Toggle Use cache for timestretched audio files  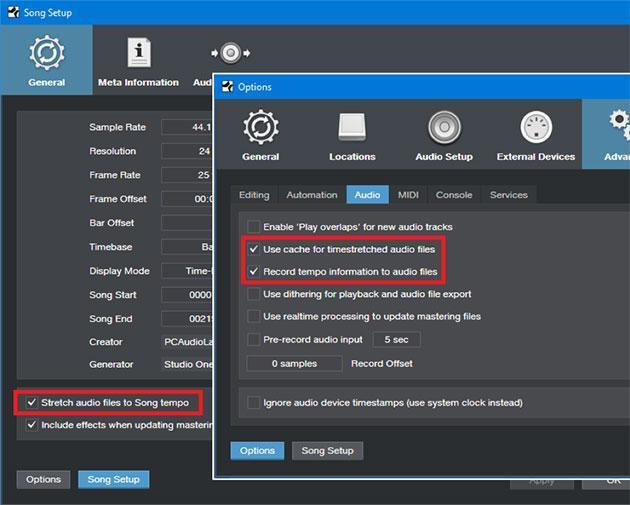click(254, 249)
